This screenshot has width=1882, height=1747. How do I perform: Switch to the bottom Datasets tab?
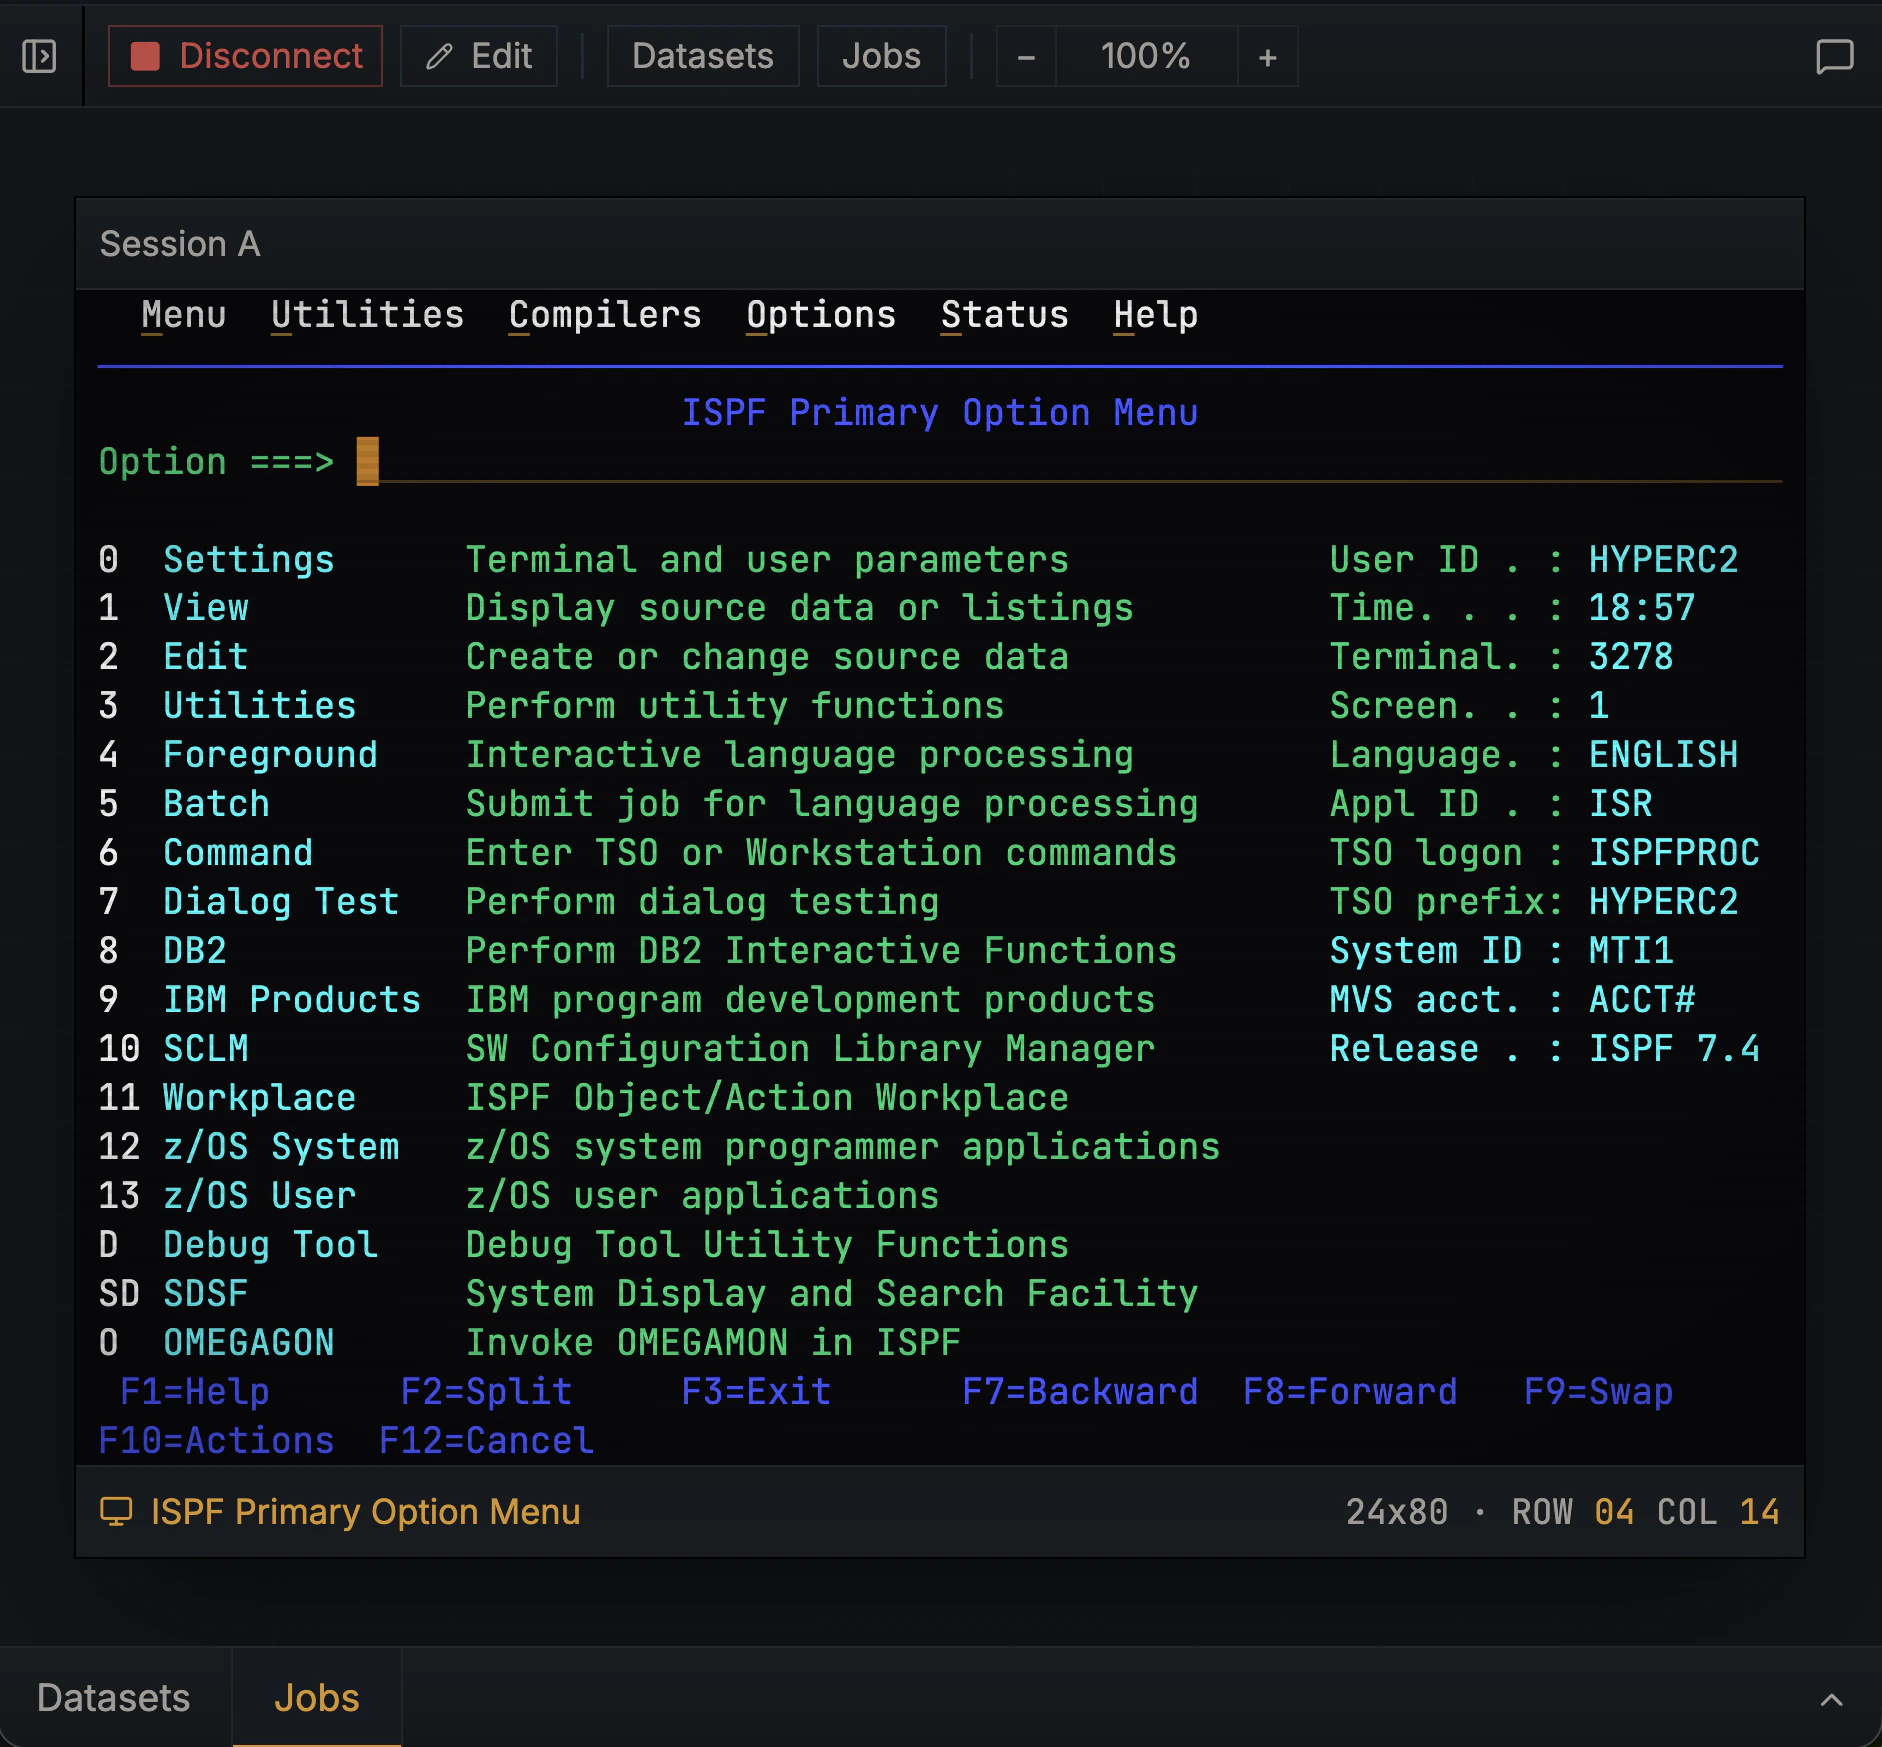coord(114,1698)
